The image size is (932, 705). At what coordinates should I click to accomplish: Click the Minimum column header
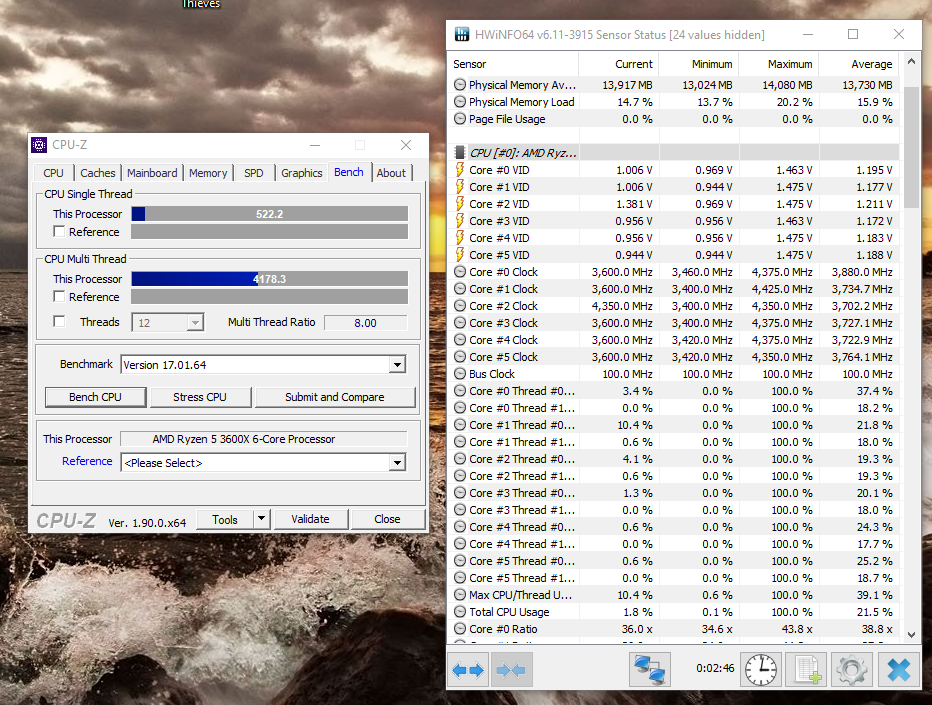[699, 64]
